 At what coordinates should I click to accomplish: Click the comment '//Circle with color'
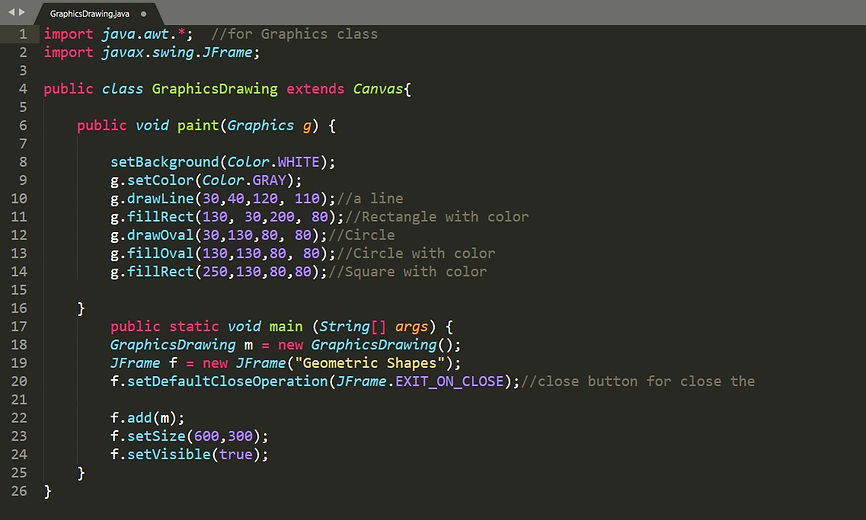(x=416, y=253)
